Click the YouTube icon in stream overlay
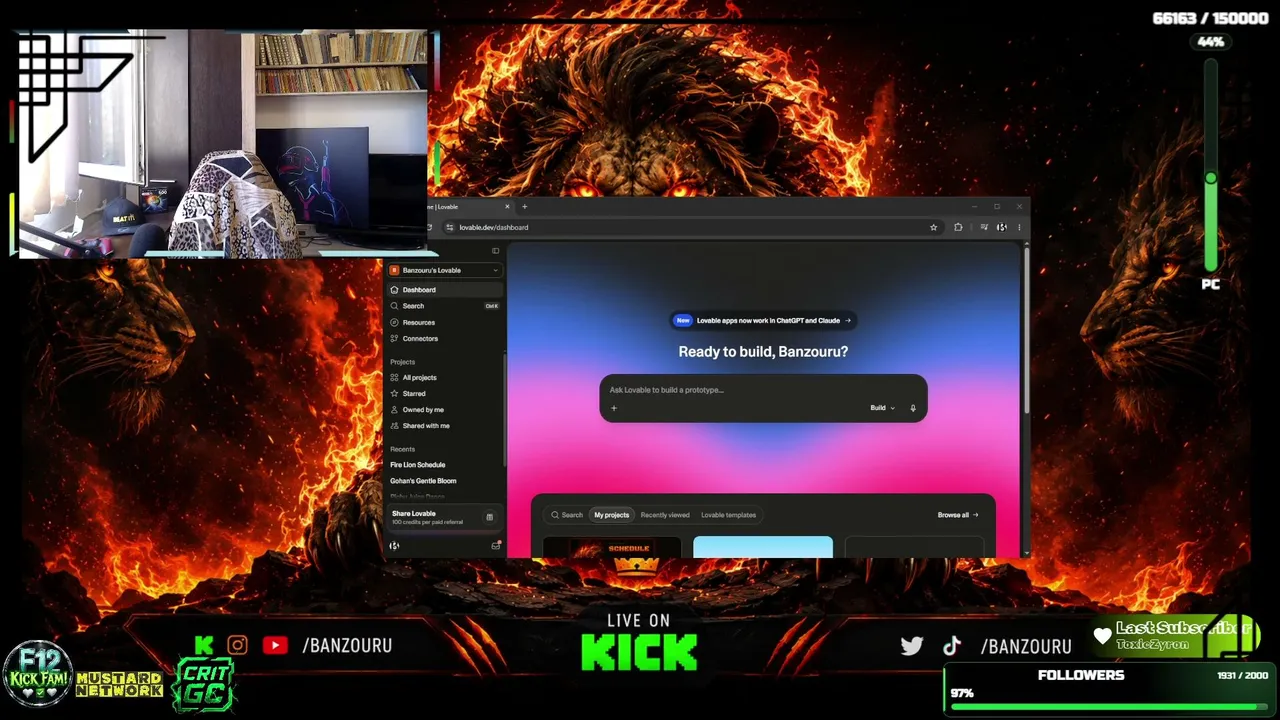This screenshot has height=720, width=1280. pyautogui.click(x=275, y=646)
